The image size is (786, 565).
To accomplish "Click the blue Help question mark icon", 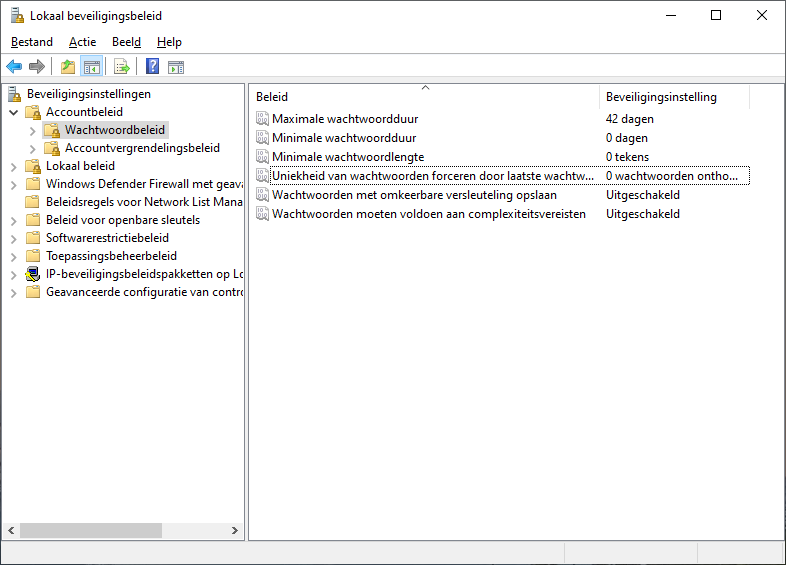I will point(152,67).
